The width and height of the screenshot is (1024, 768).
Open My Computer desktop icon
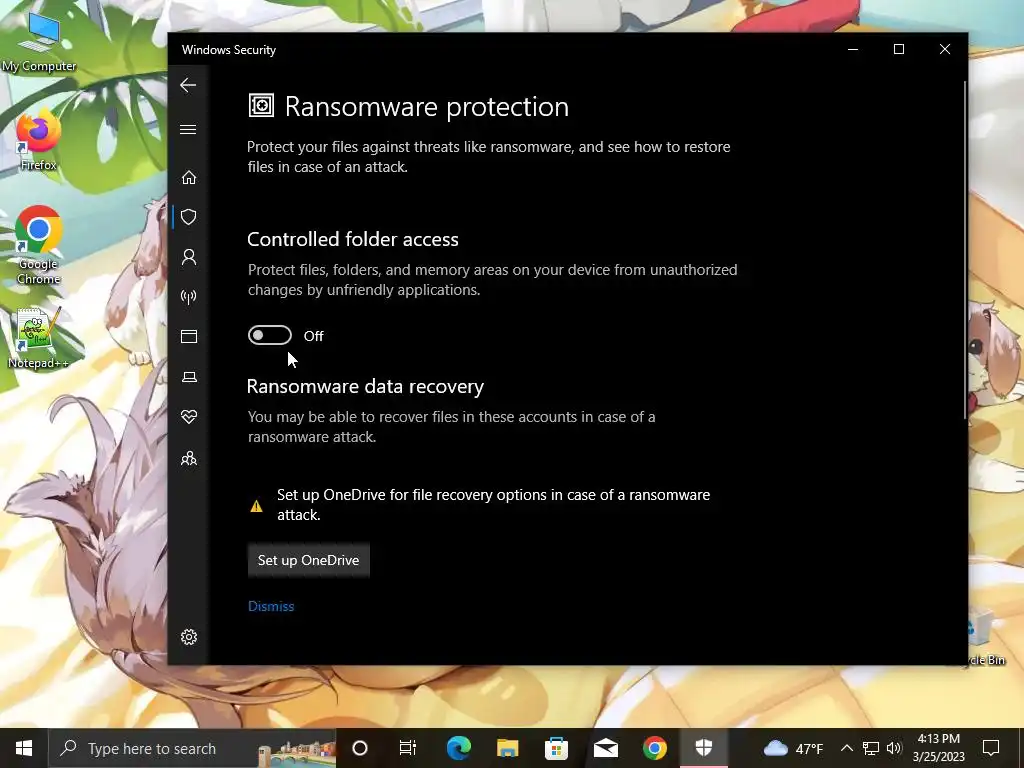click(x=39, y=42)
